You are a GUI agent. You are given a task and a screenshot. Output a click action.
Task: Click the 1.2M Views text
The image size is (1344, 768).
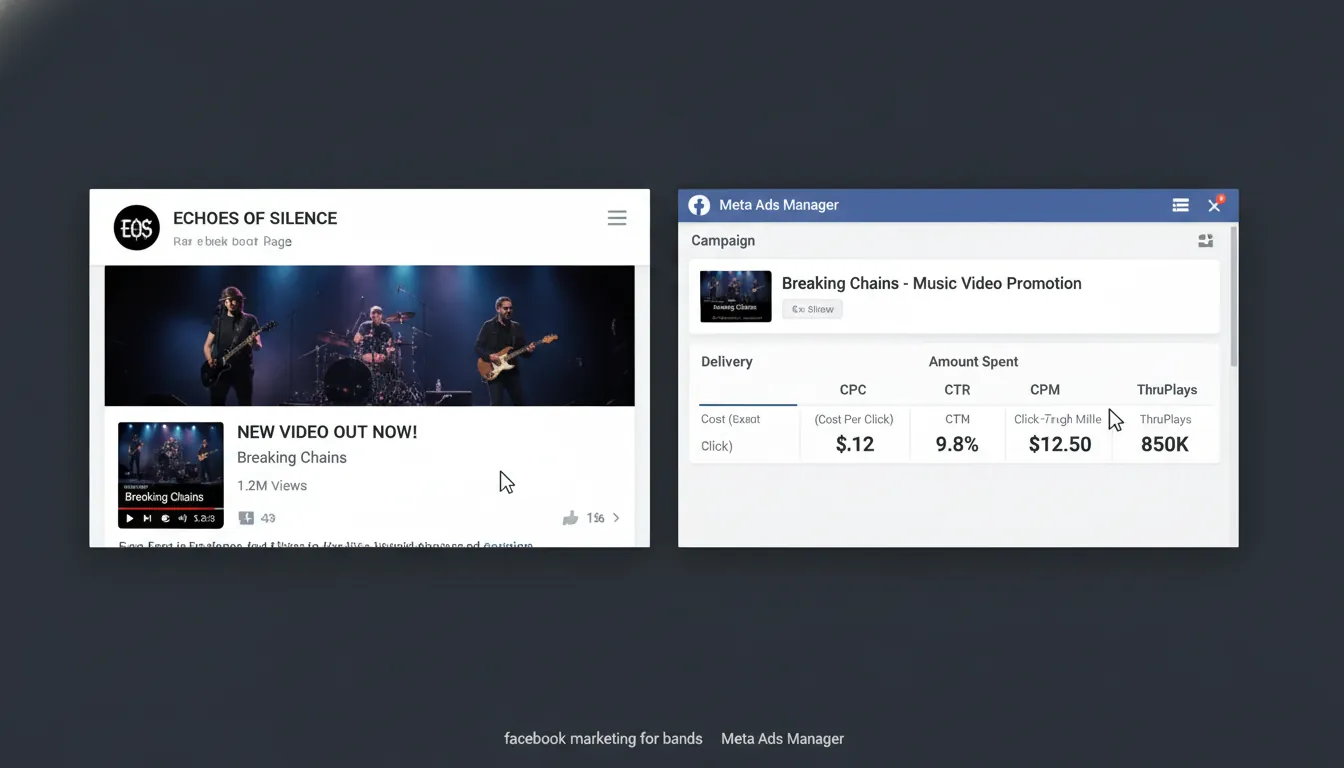(272, 485)
